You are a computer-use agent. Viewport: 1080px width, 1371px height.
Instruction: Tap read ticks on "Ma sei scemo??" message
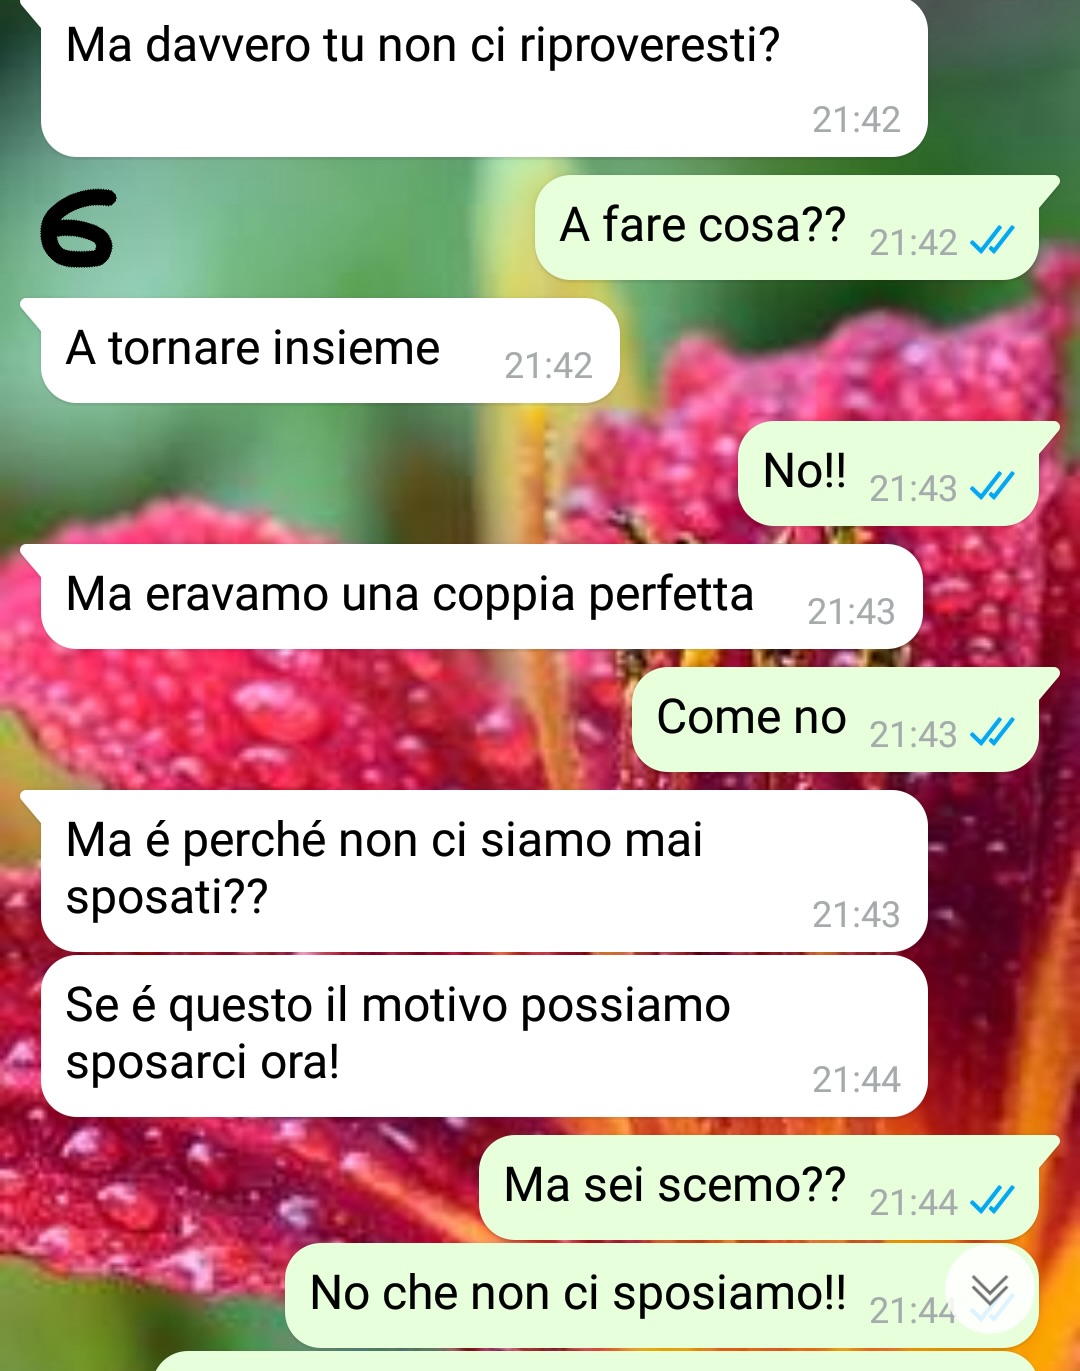pos(993,1201)
